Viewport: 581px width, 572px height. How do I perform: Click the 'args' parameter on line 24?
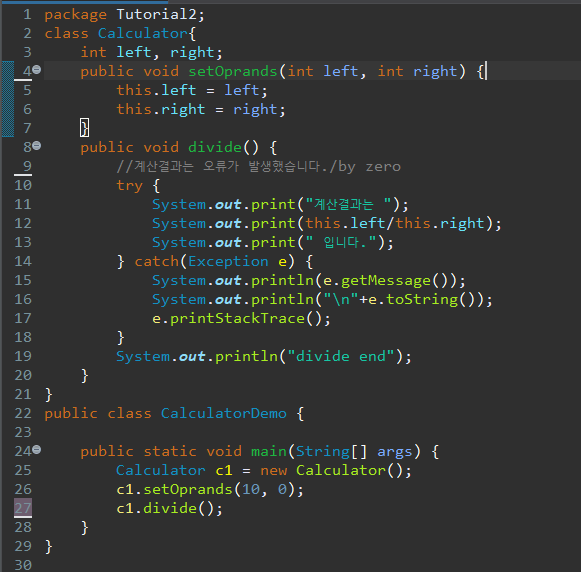(x=395, y=452)
